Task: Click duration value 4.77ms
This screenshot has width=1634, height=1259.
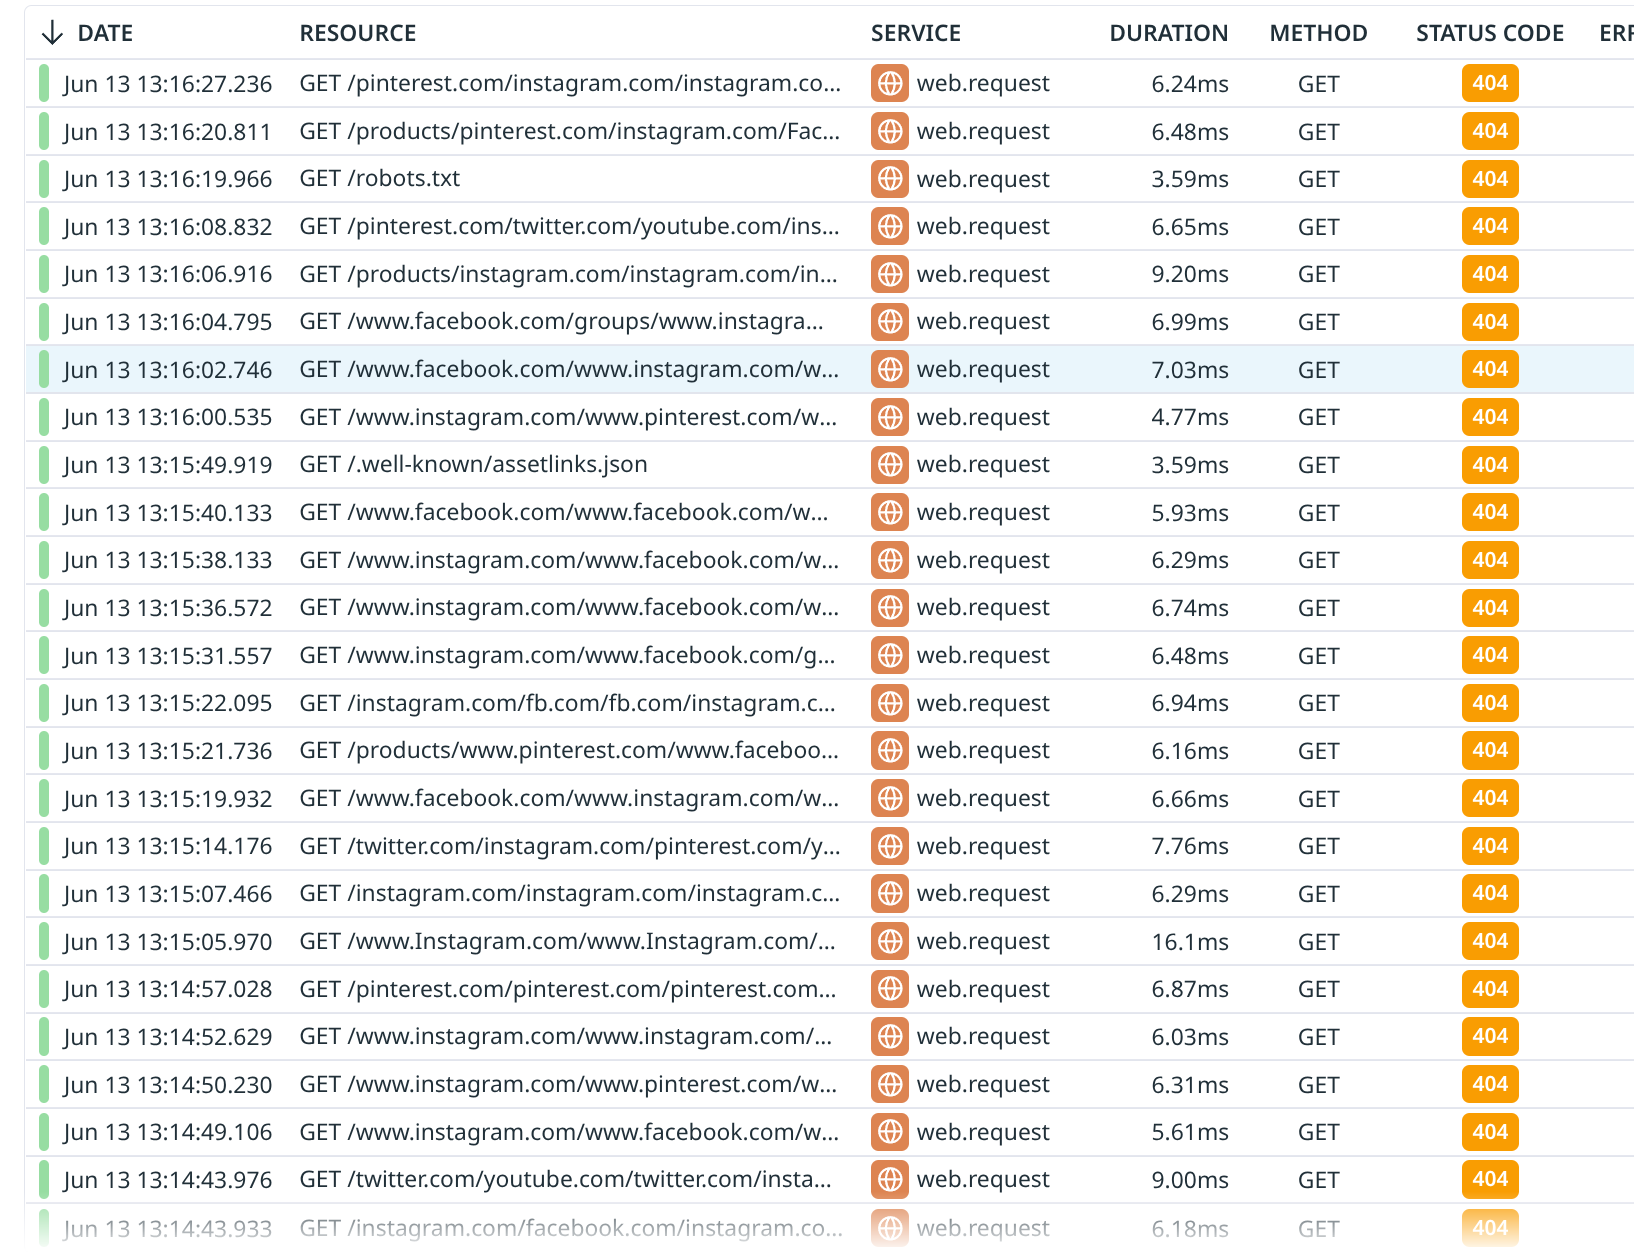Action: tap(1190, 417)
